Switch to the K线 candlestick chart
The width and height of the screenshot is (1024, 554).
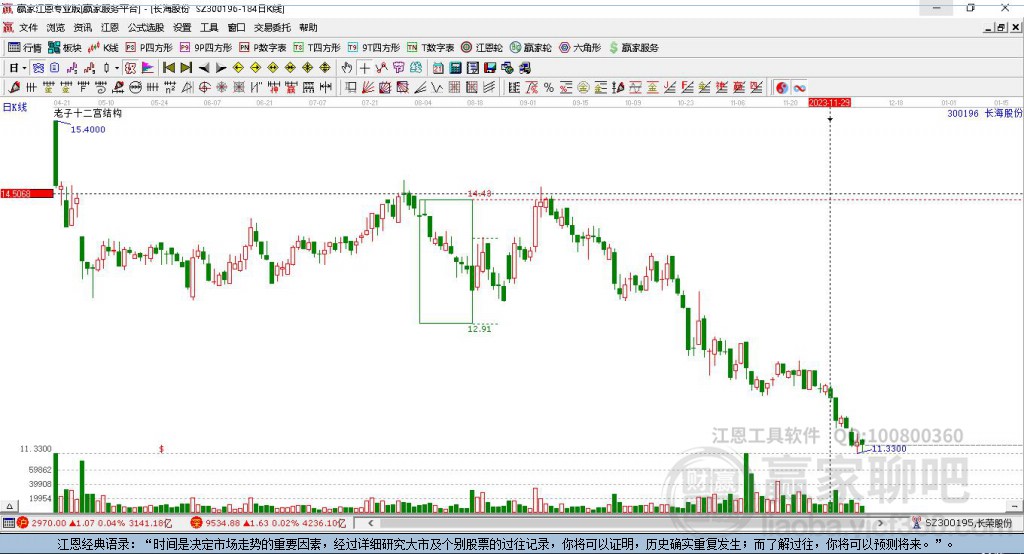pyautogui.click(x=103, y=48)
